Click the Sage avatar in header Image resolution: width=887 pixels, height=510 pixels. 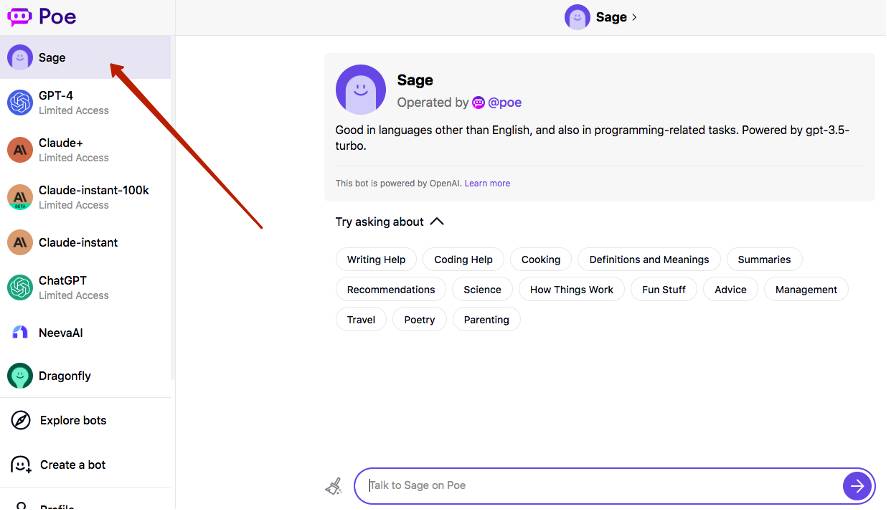(577, 17)
